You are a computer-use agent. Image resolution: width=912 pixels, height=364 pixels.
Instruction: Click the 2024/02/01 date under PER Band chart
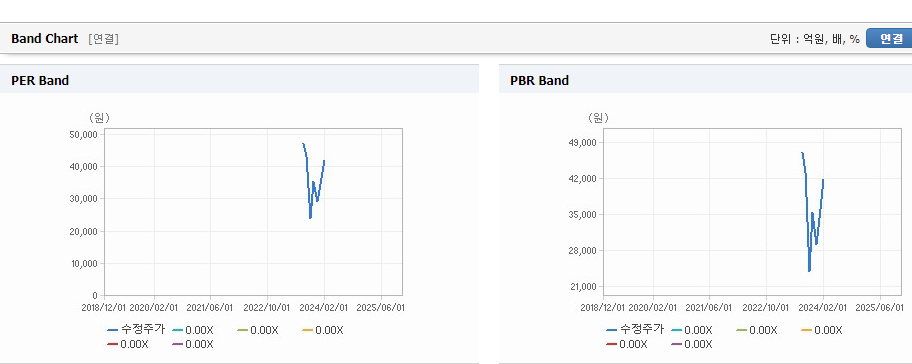pyautogui.click(x=324, y=307)
